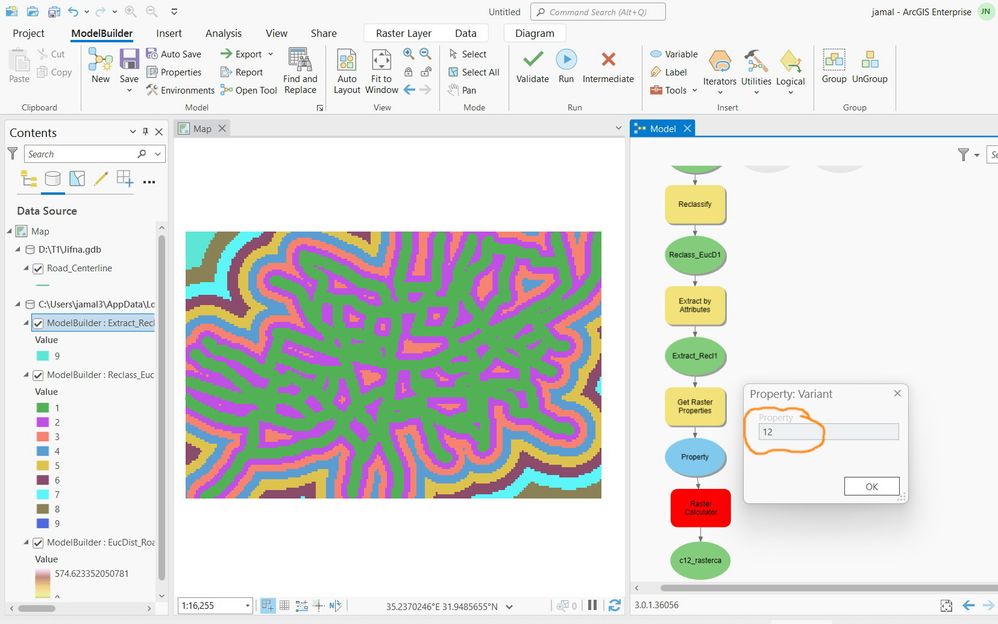Click the Validate model checkmark icon
Viewport: 998px width, 624px height.
533,60
